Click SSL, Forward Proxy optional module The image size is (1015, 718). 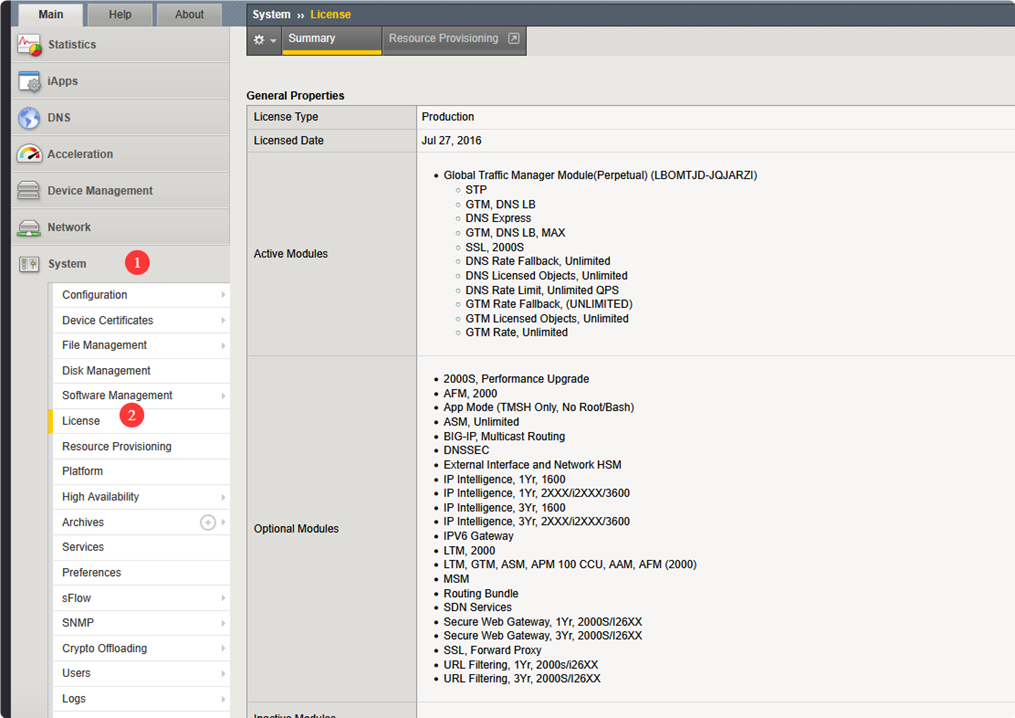[492, 650]
